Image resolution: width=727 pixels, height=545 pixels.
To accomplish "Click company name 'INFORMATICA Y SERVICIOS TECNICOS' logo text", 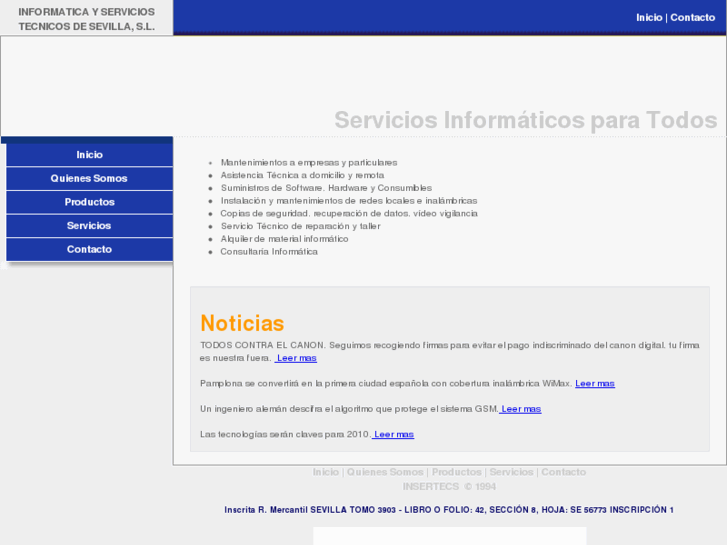I will coord(87,19).
